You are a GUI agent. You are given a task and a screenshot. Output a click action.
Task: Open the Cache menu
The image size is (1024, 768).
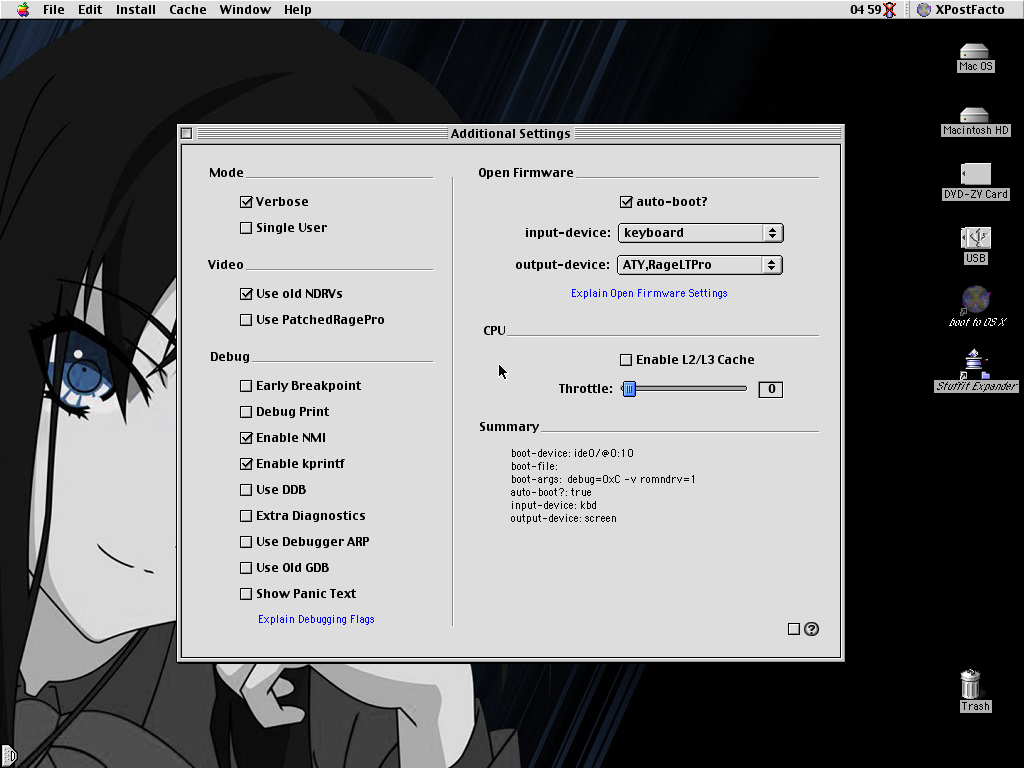(187, 9)
